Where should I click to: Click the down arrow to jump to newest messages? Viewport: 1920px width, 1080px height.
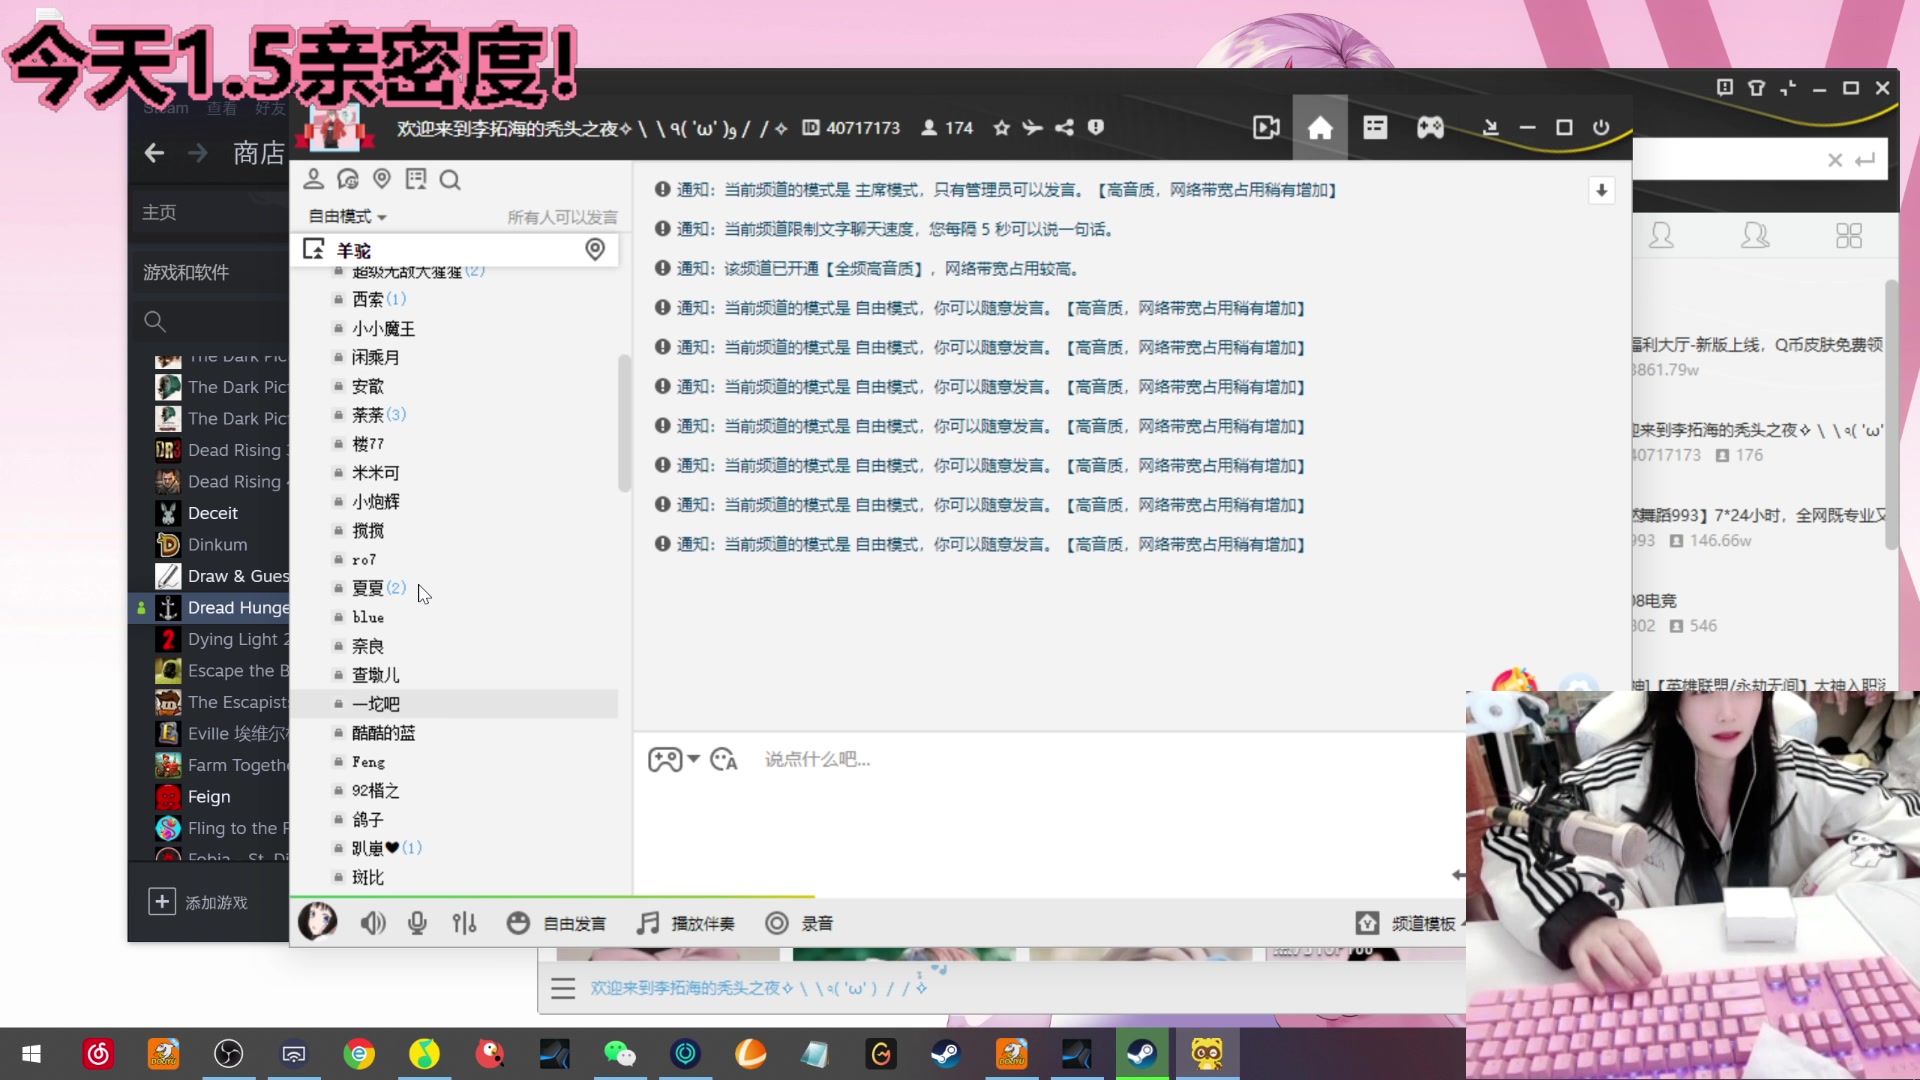1602,190
